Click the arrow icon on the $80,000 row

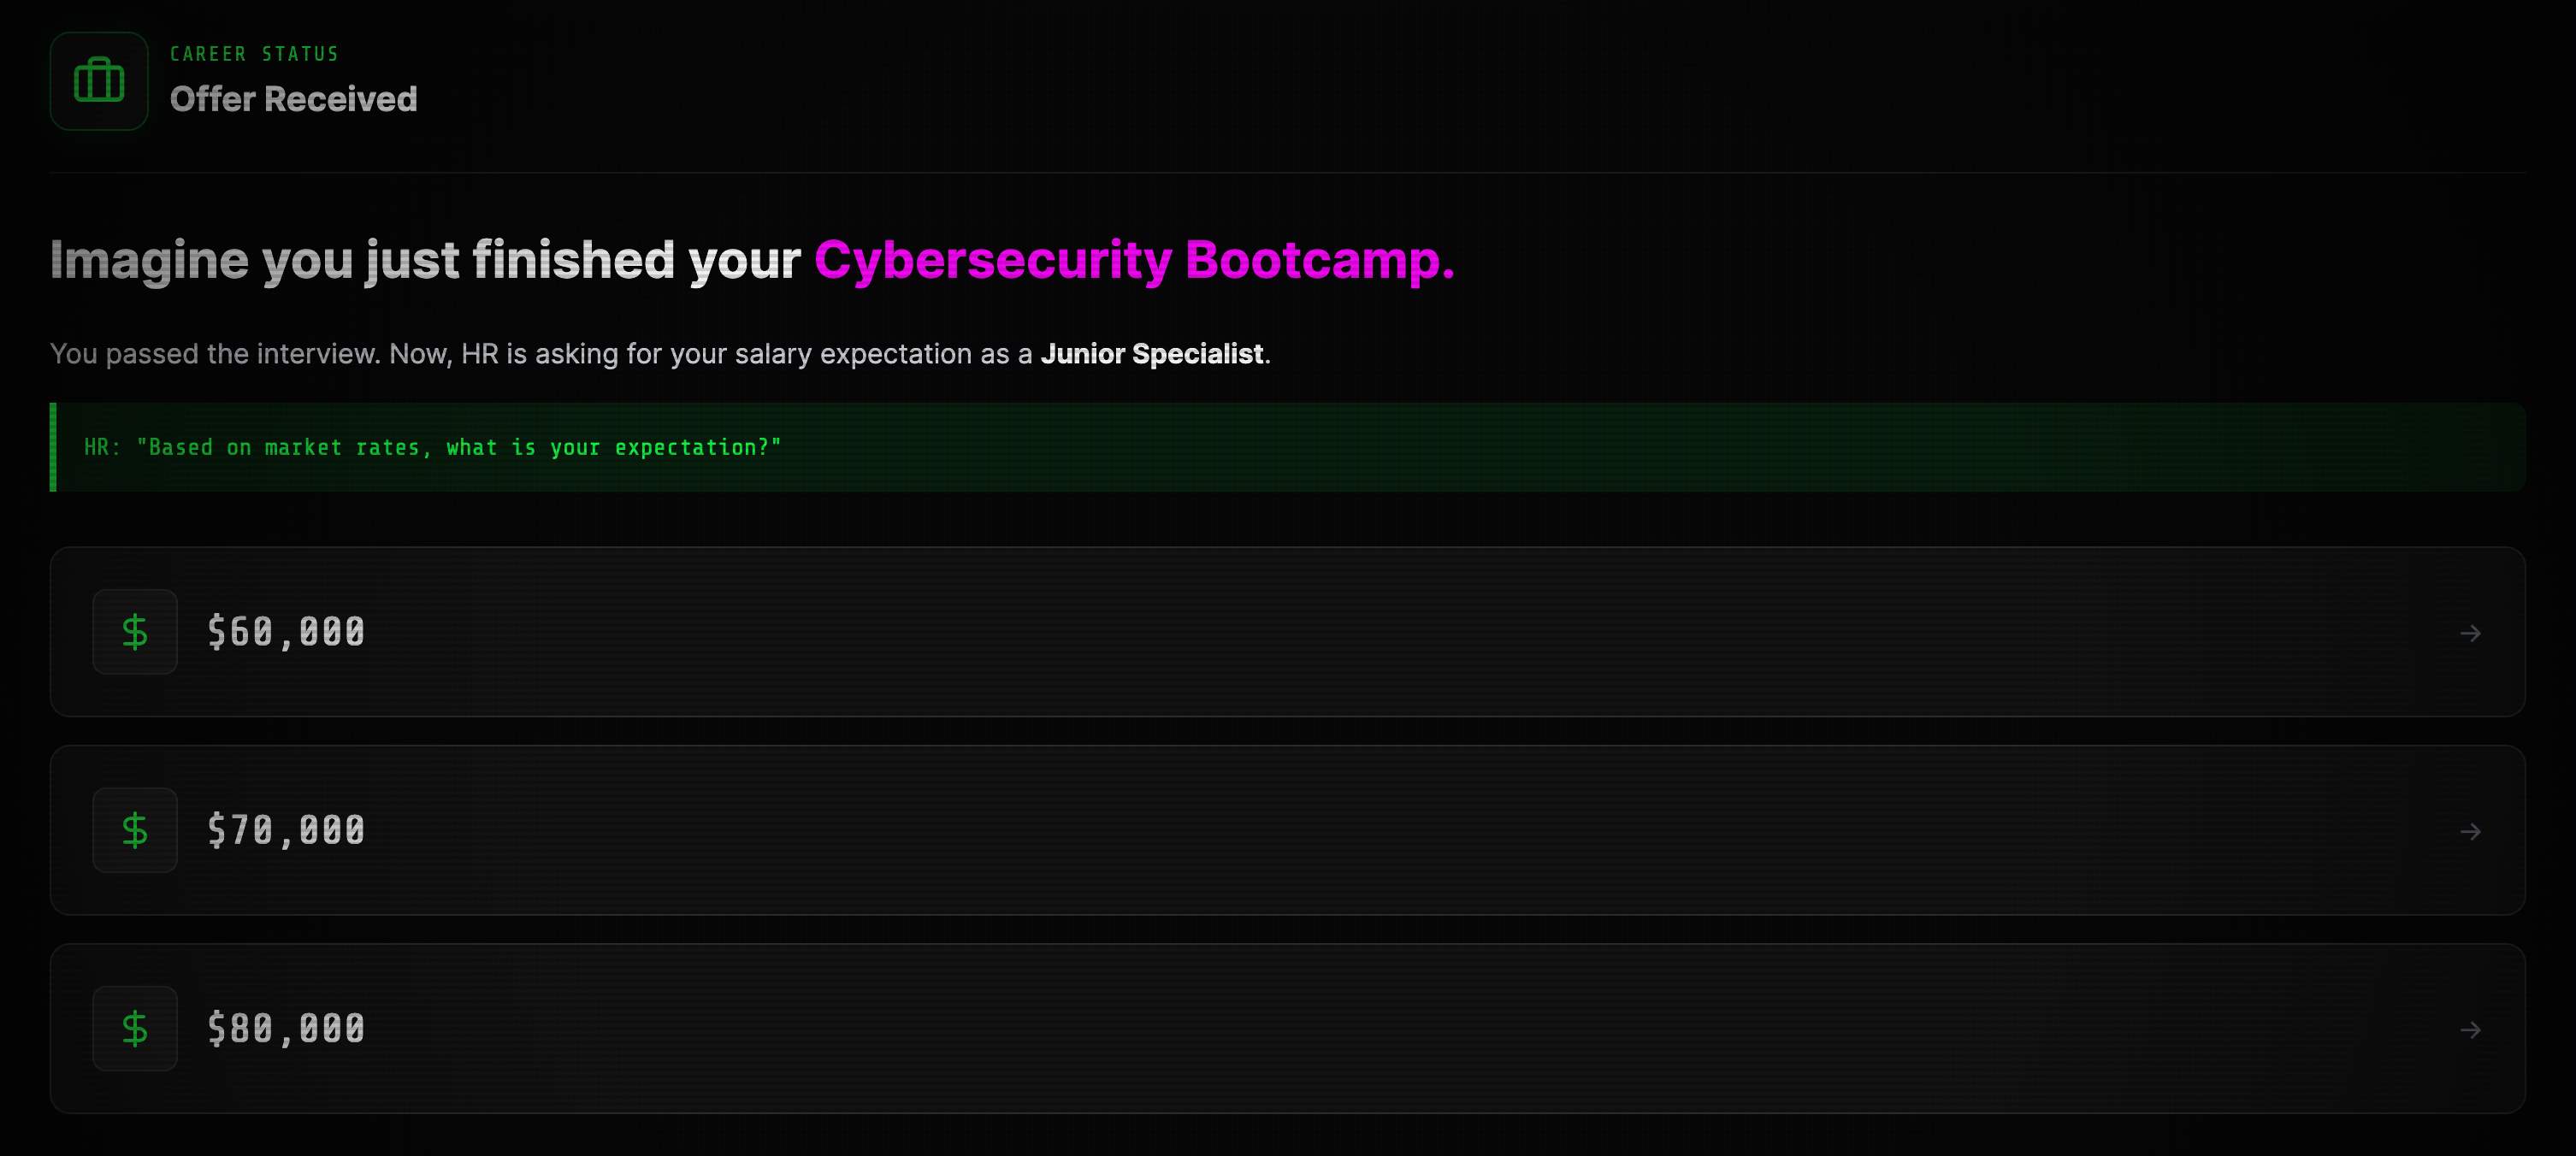pyautogui.click(x=2471, y=1029)
